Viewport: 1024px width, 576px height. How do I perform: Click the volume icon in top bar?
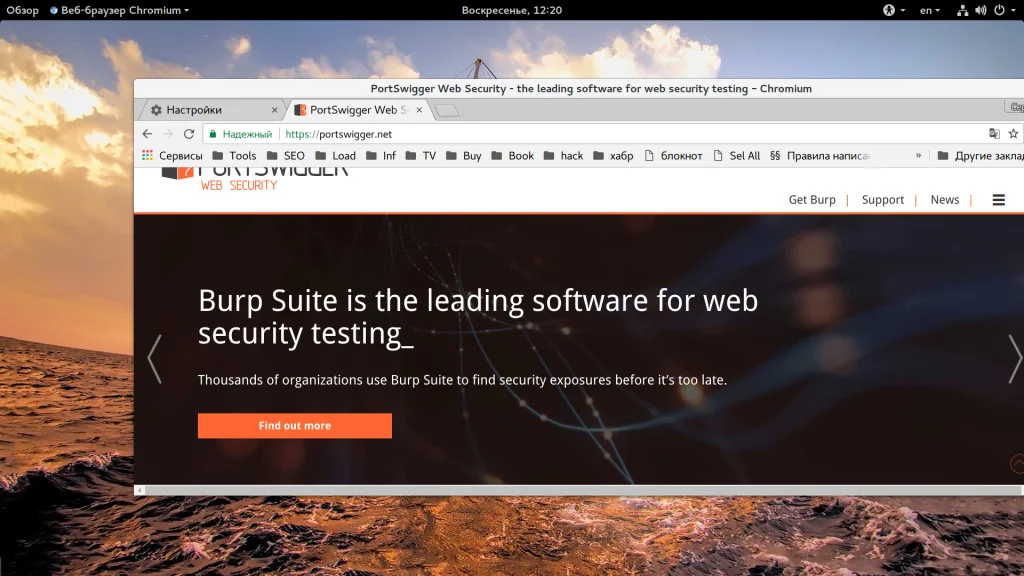(x=980, y=10)
